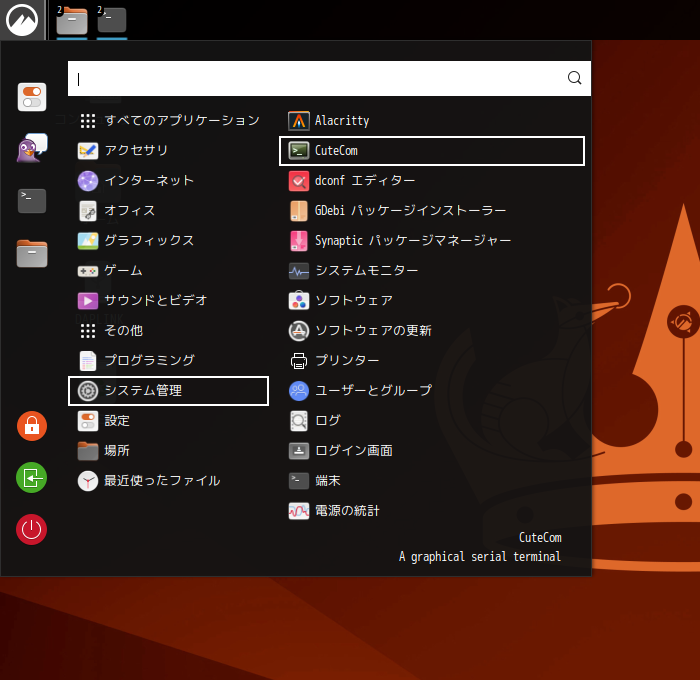Select システム管理 category
700x680 pixels.
(168, 391)
